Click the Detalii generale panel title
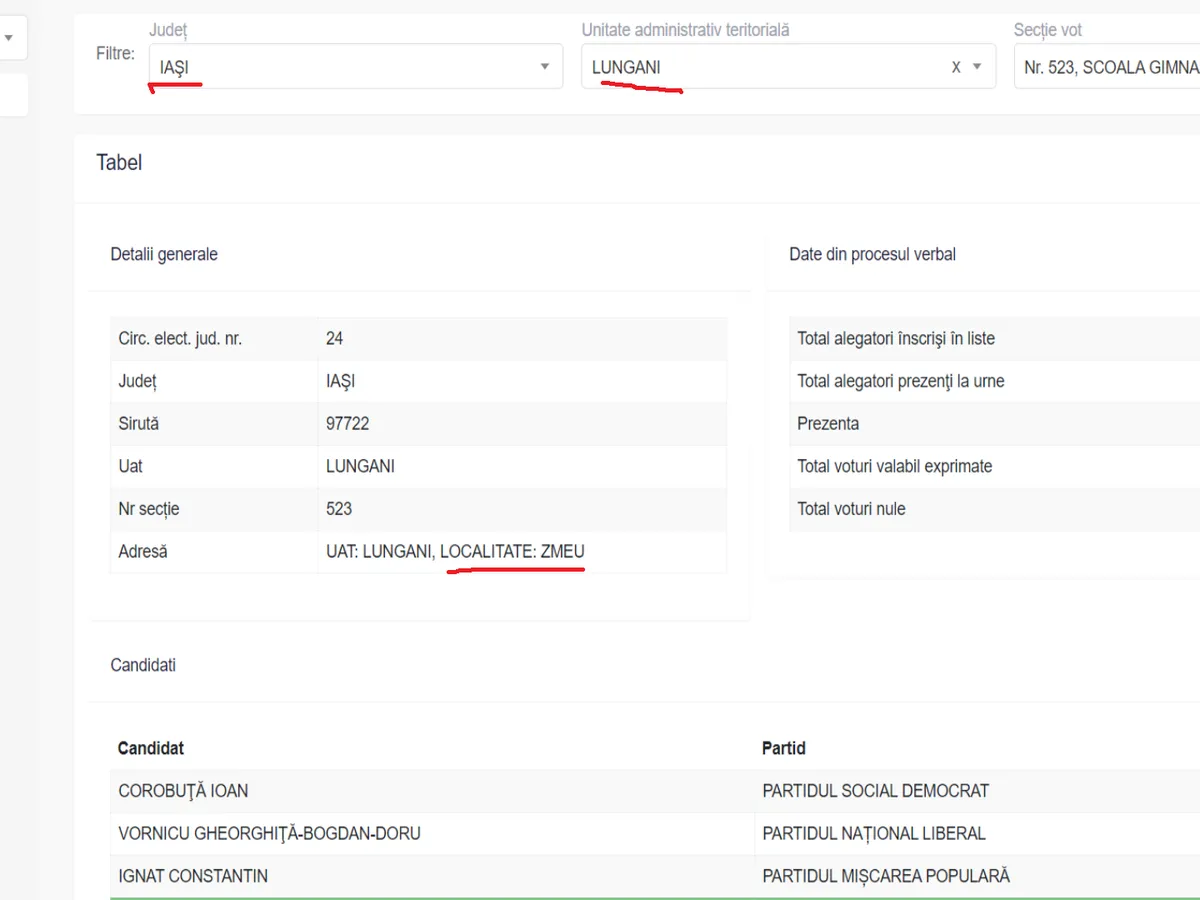The width and height of the screenshot is (1200, 900). pyautogui.click(x=164, y=254)
